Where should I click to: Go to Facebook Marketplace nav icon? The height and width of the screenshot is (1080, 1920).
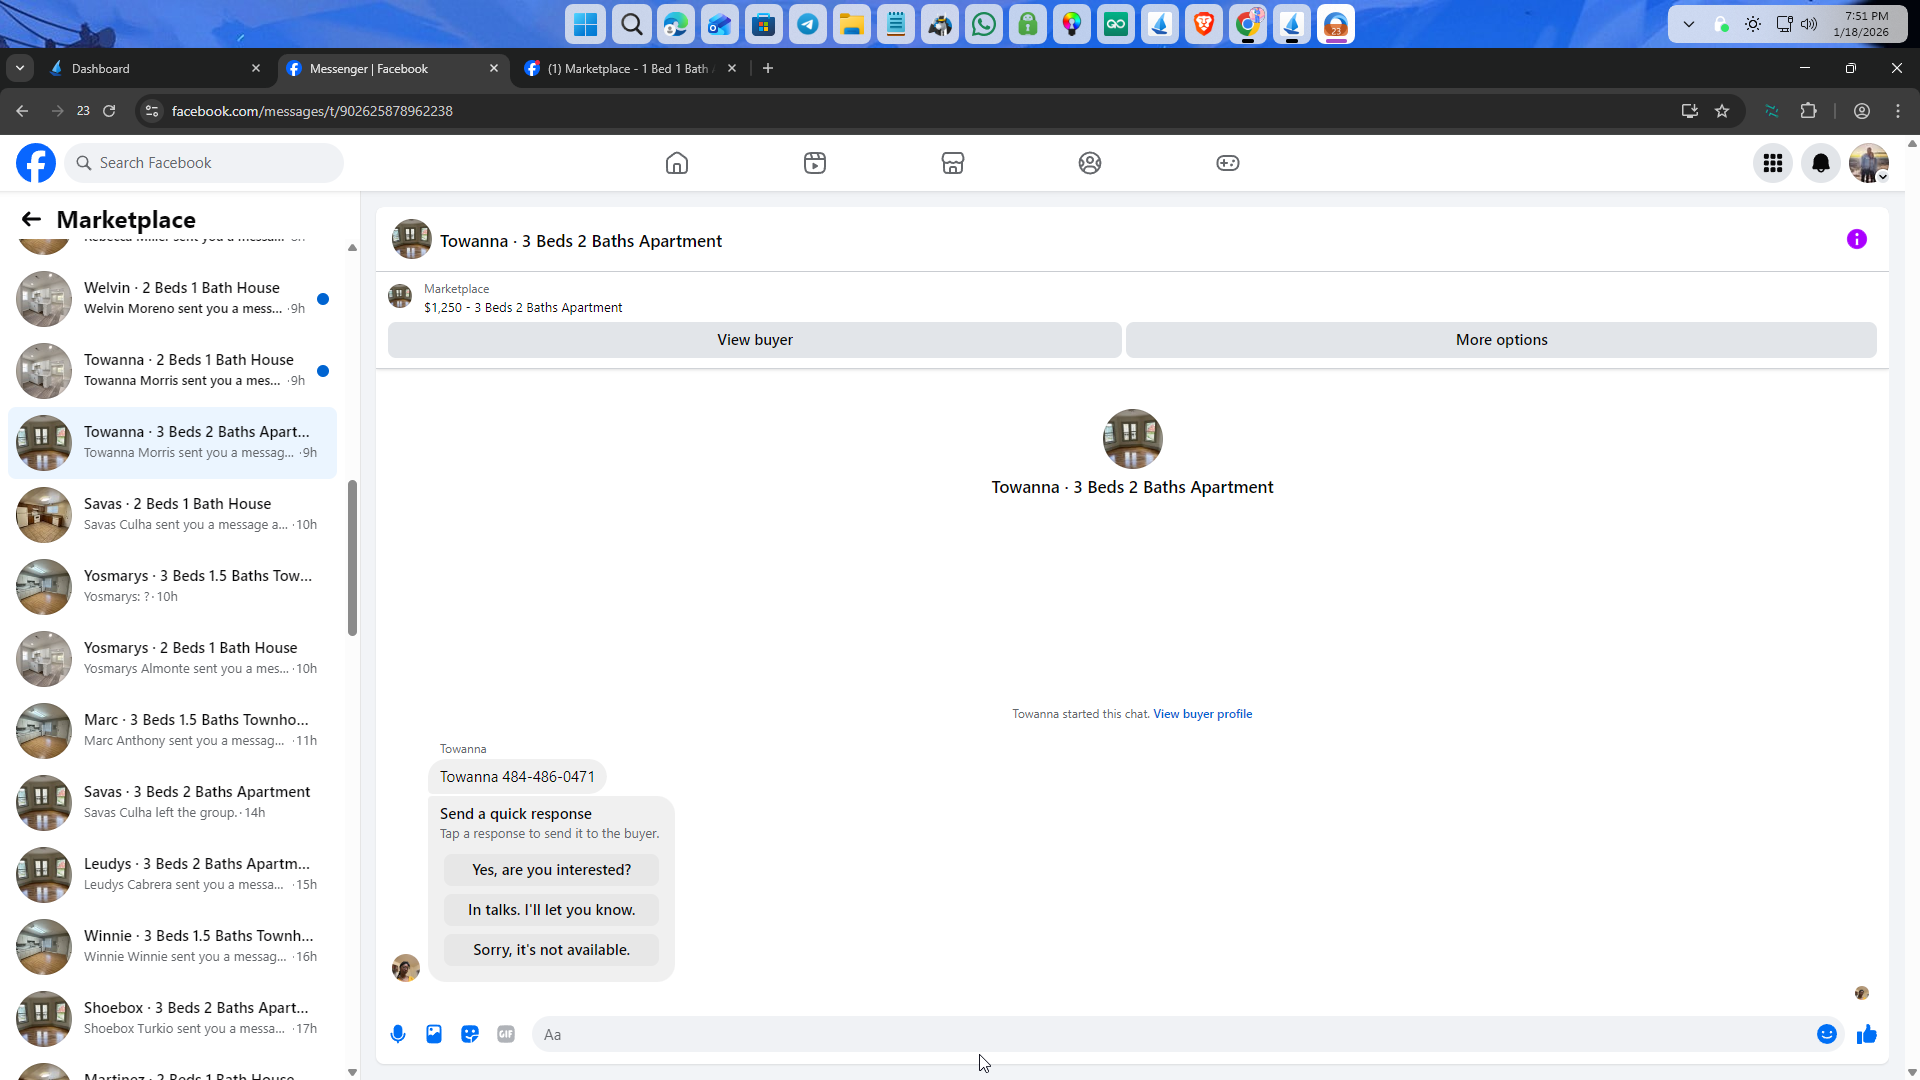[952, 163]
